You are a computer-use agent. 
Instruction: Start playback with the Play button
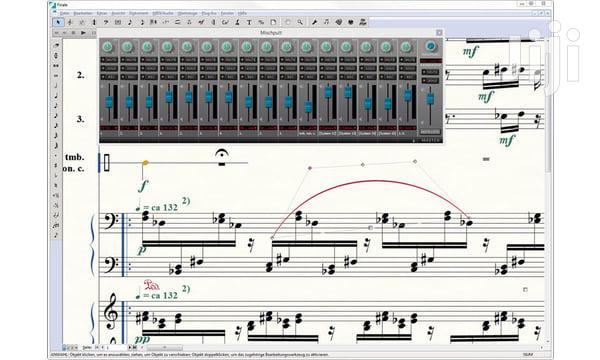click(83, 33)
